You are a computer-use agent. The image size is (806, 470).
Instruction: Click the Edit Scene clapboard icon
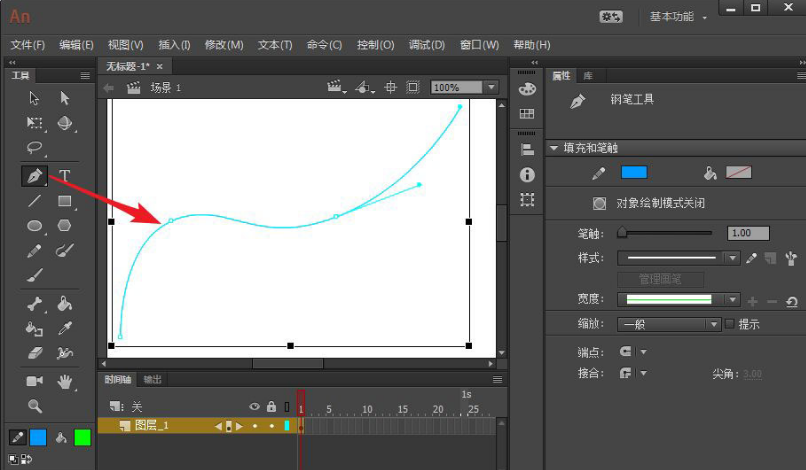click(336, 87)
